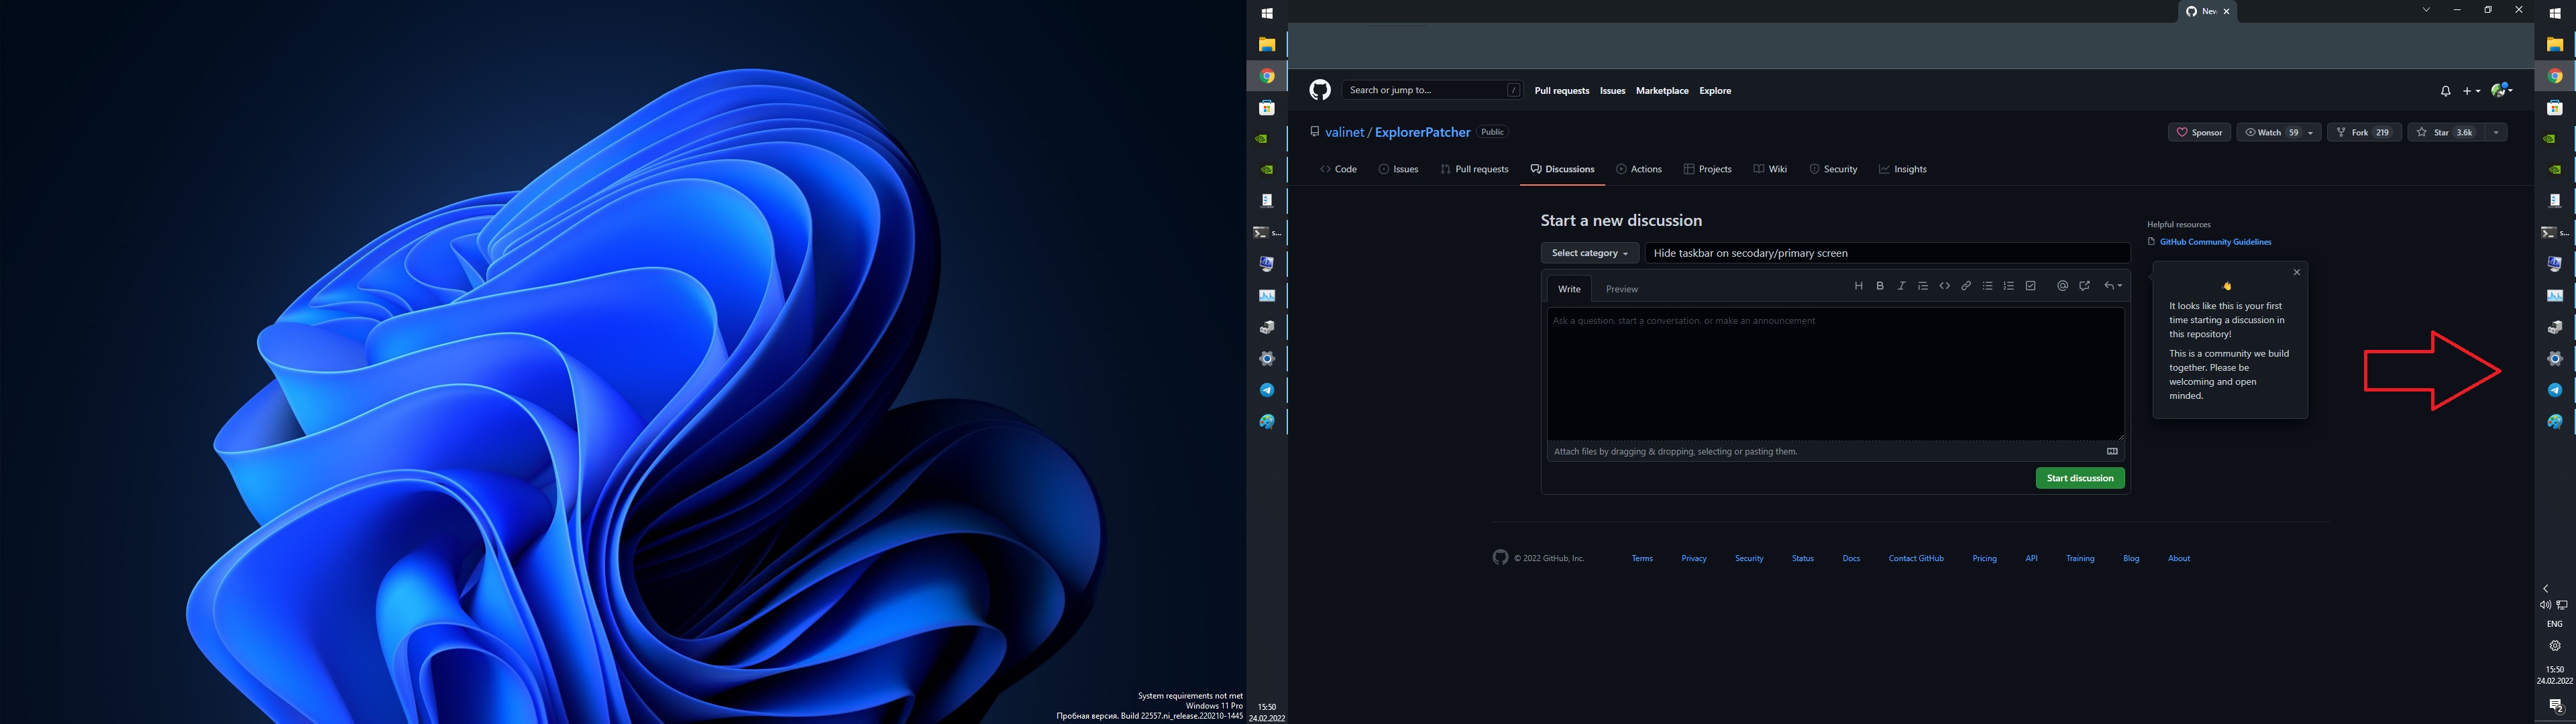This screenshot has height=724, width=2576.
Task: Open the Projects tab
Action: 1707,169
